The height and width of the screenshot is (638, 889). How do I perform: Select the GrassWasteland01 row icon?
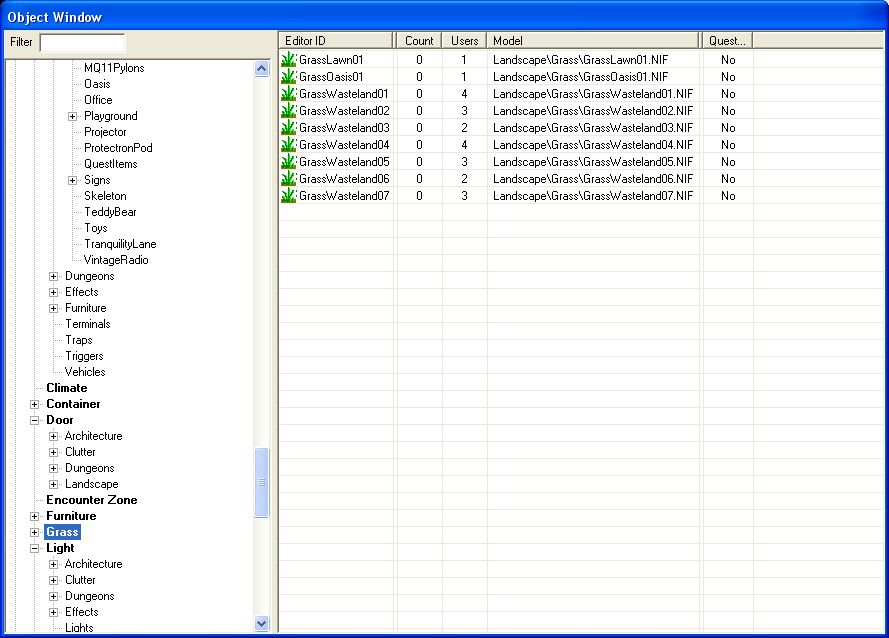(289, 94)
